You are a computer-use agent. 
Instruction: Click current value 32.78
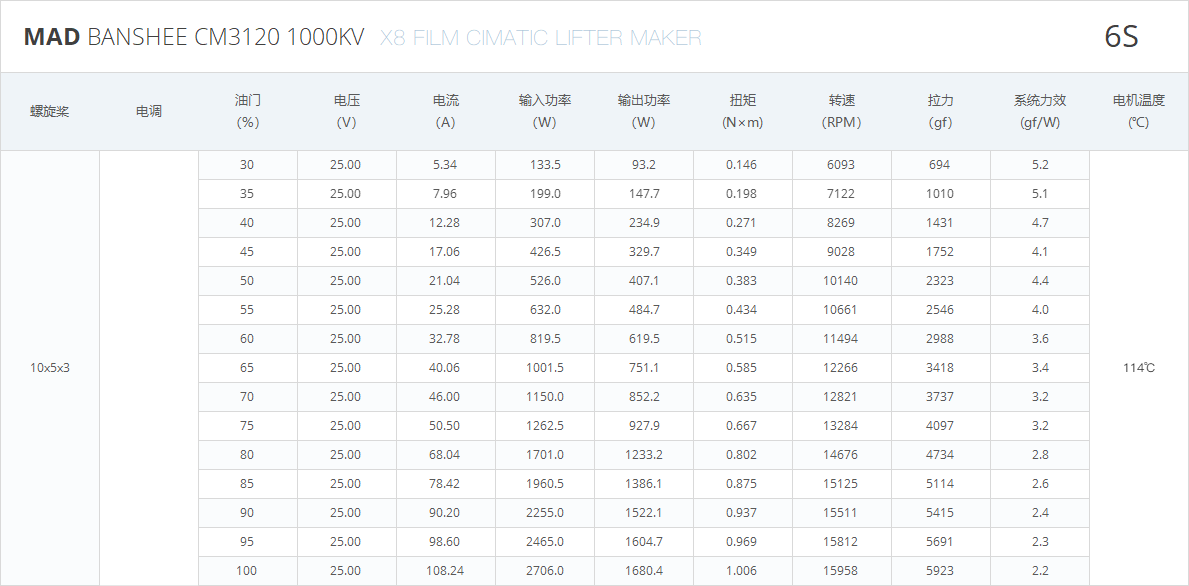pyautogui.click(x=444, y=339)
